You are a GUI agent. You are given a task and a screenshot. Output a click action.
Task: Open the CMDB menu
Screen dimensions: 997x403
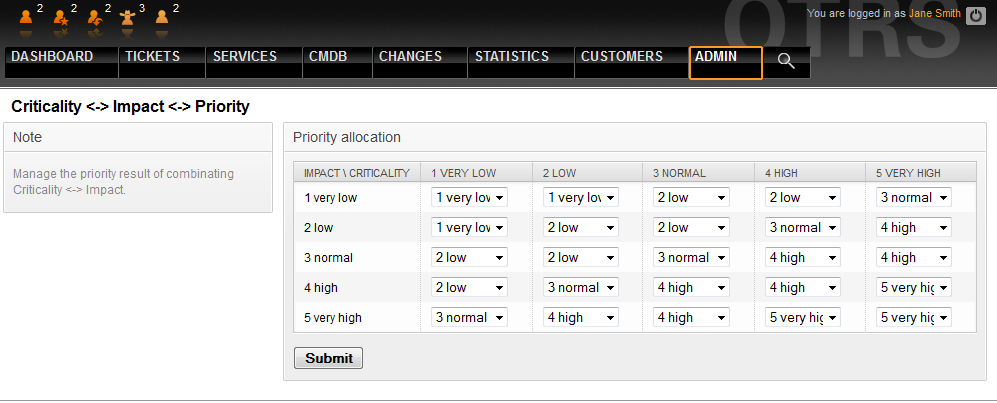(334, 57)
